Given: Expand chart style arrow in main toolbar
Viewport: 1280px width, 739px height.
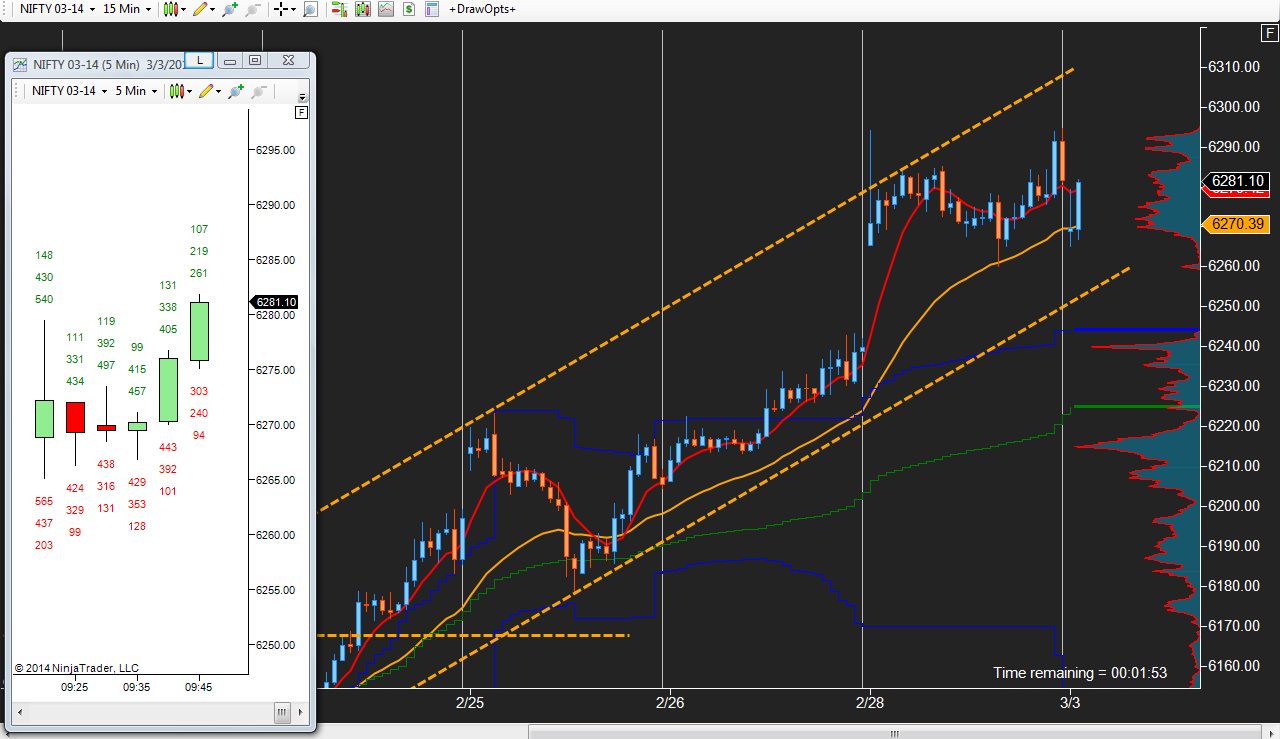Looking at the screenshot, I should 186,9.
